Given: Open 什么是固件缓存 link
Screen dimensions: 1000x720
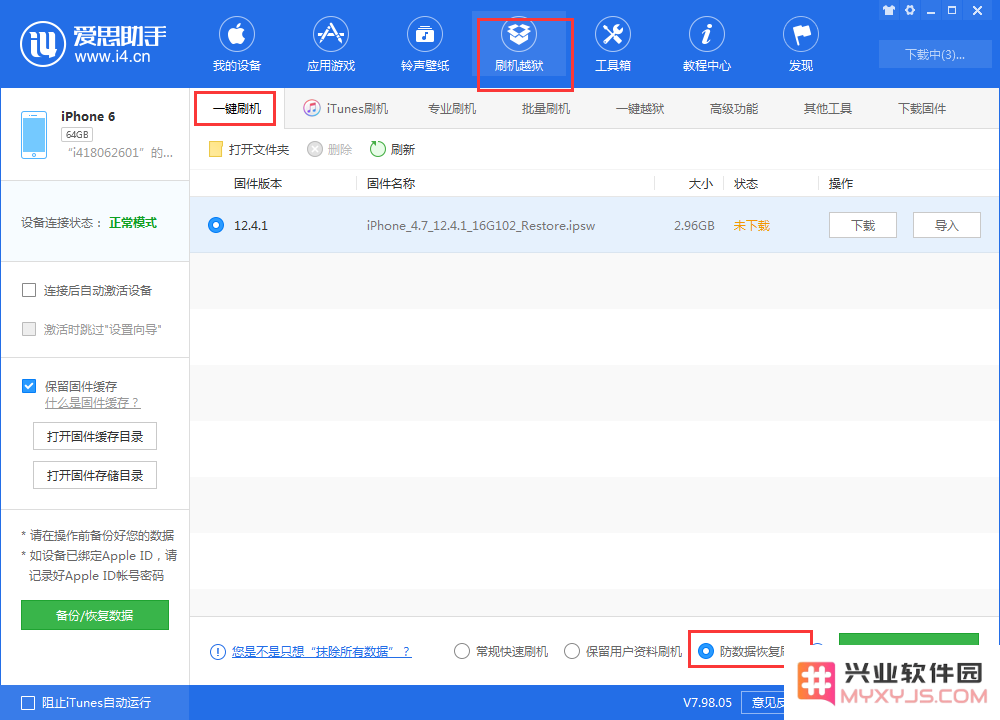Looking at the screenshot, I should click(92, 403).
